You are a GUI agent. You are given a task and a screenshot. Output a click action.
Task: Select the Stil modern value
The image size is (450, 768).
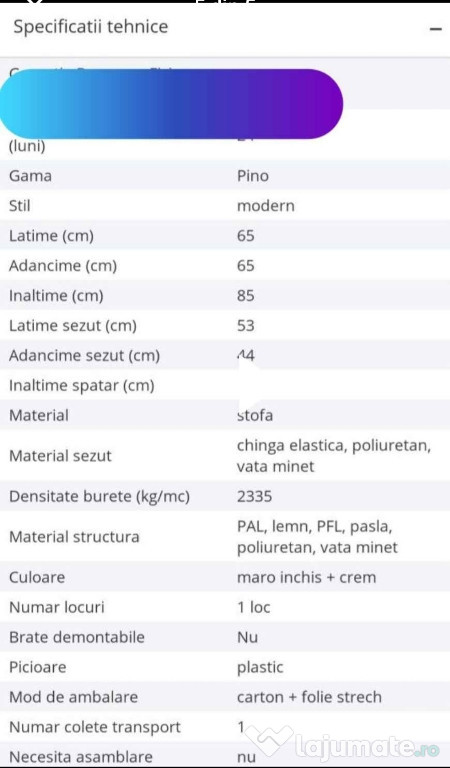[x=266, y=206]
